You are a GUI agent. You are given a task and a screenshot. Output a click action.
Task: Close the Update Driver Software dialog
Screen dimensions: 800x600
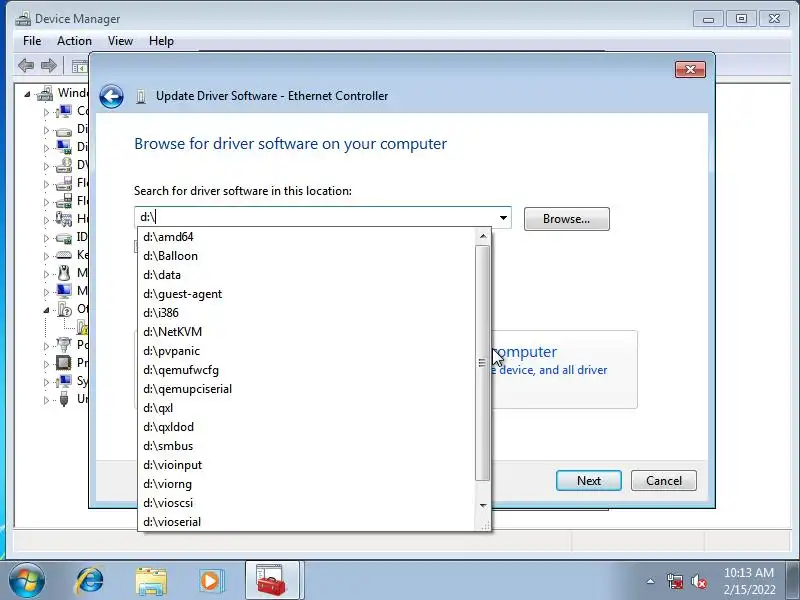pos(690,69)
